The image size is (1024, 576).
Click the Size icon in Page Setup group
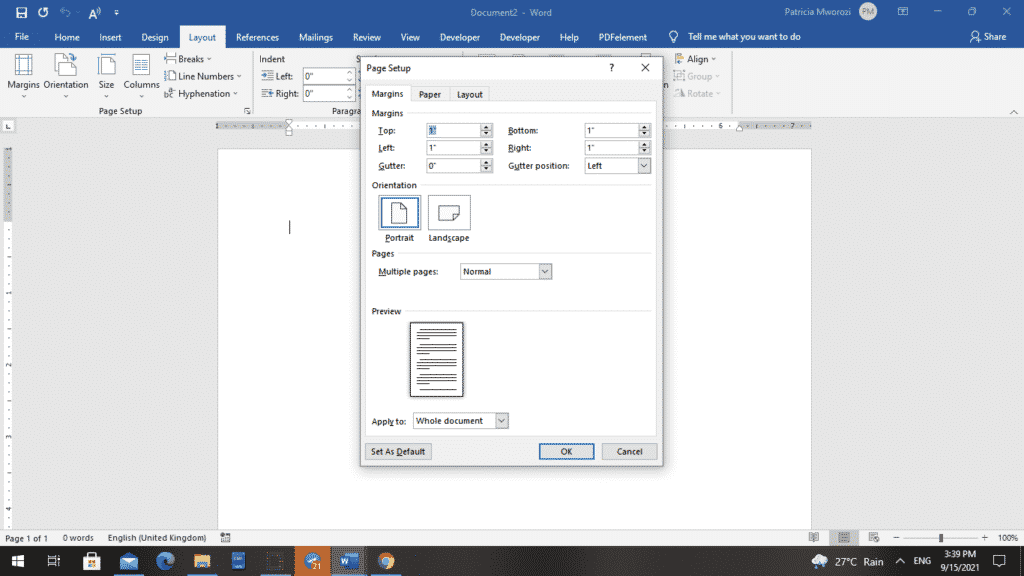tap(107, 75)
